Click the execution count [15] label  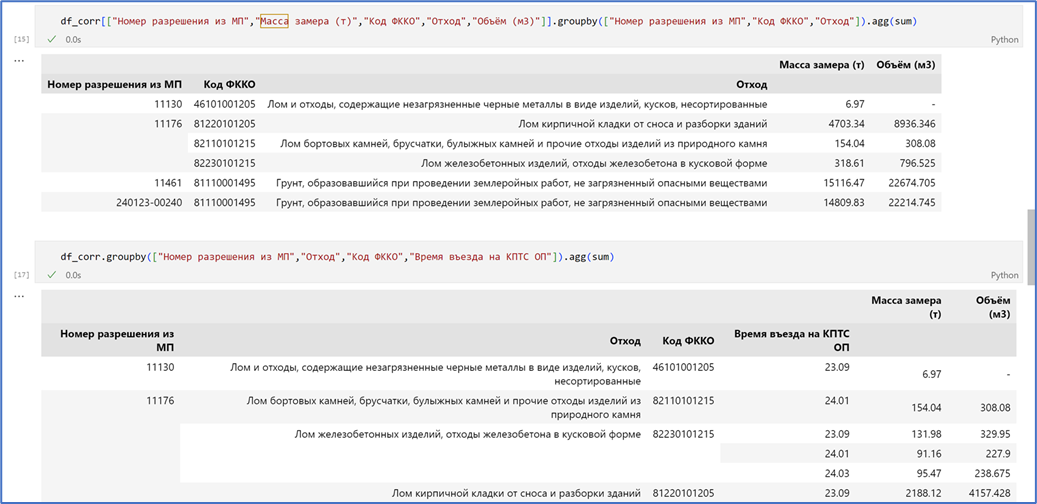pos(21,40)
